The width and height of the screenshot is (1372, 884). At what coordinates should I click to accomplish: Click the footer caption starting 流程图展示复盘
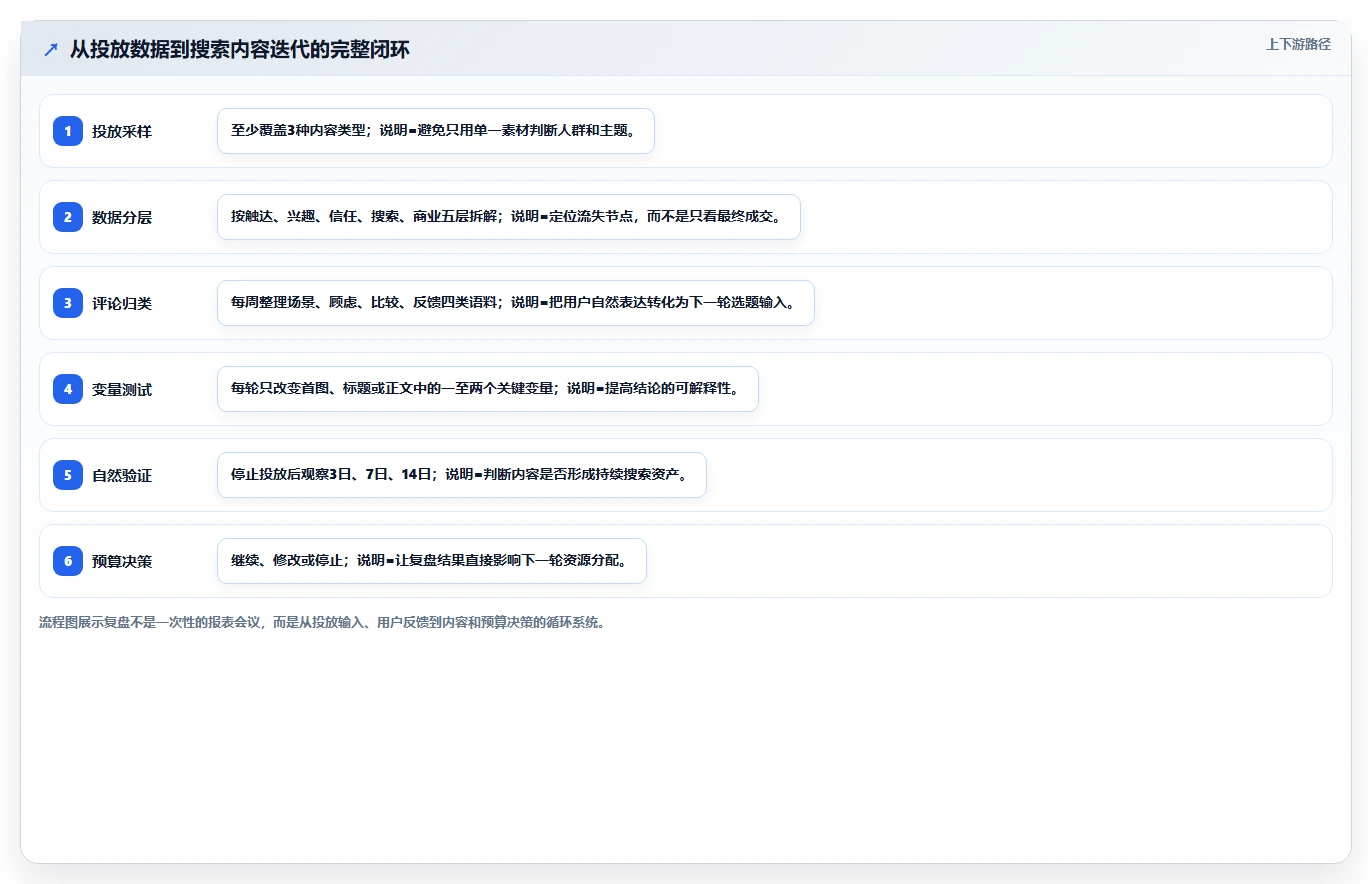tap(322, 622)
